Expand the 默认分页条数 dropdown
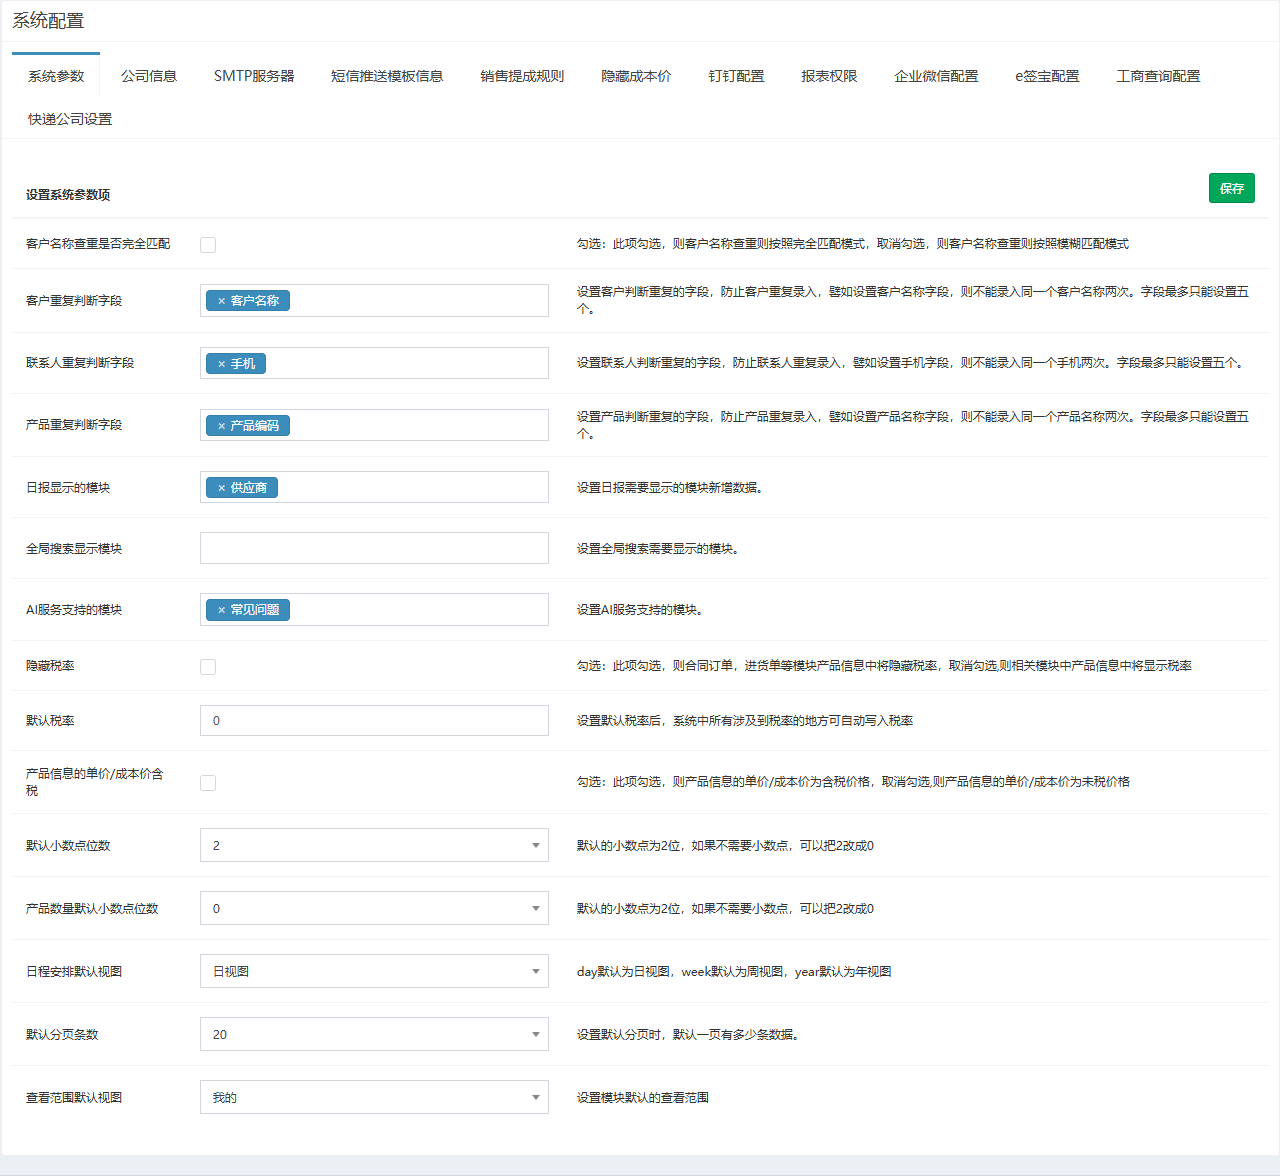Screen dimensions: 1280x1176 coord(374,1034)
